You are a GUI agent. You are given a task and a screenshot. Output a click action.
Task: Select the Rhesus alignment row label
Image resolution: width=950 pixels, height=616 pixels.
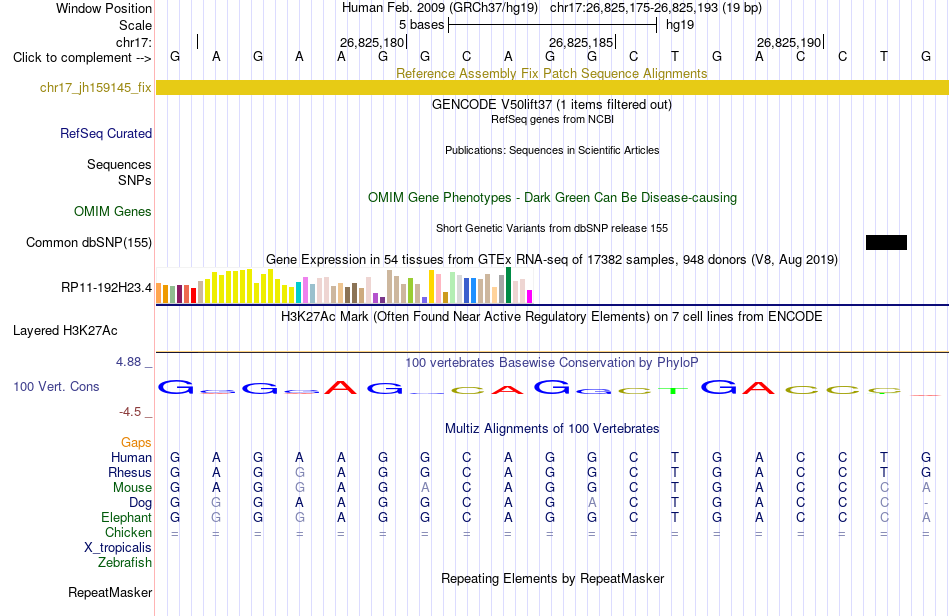pos(130,472)
